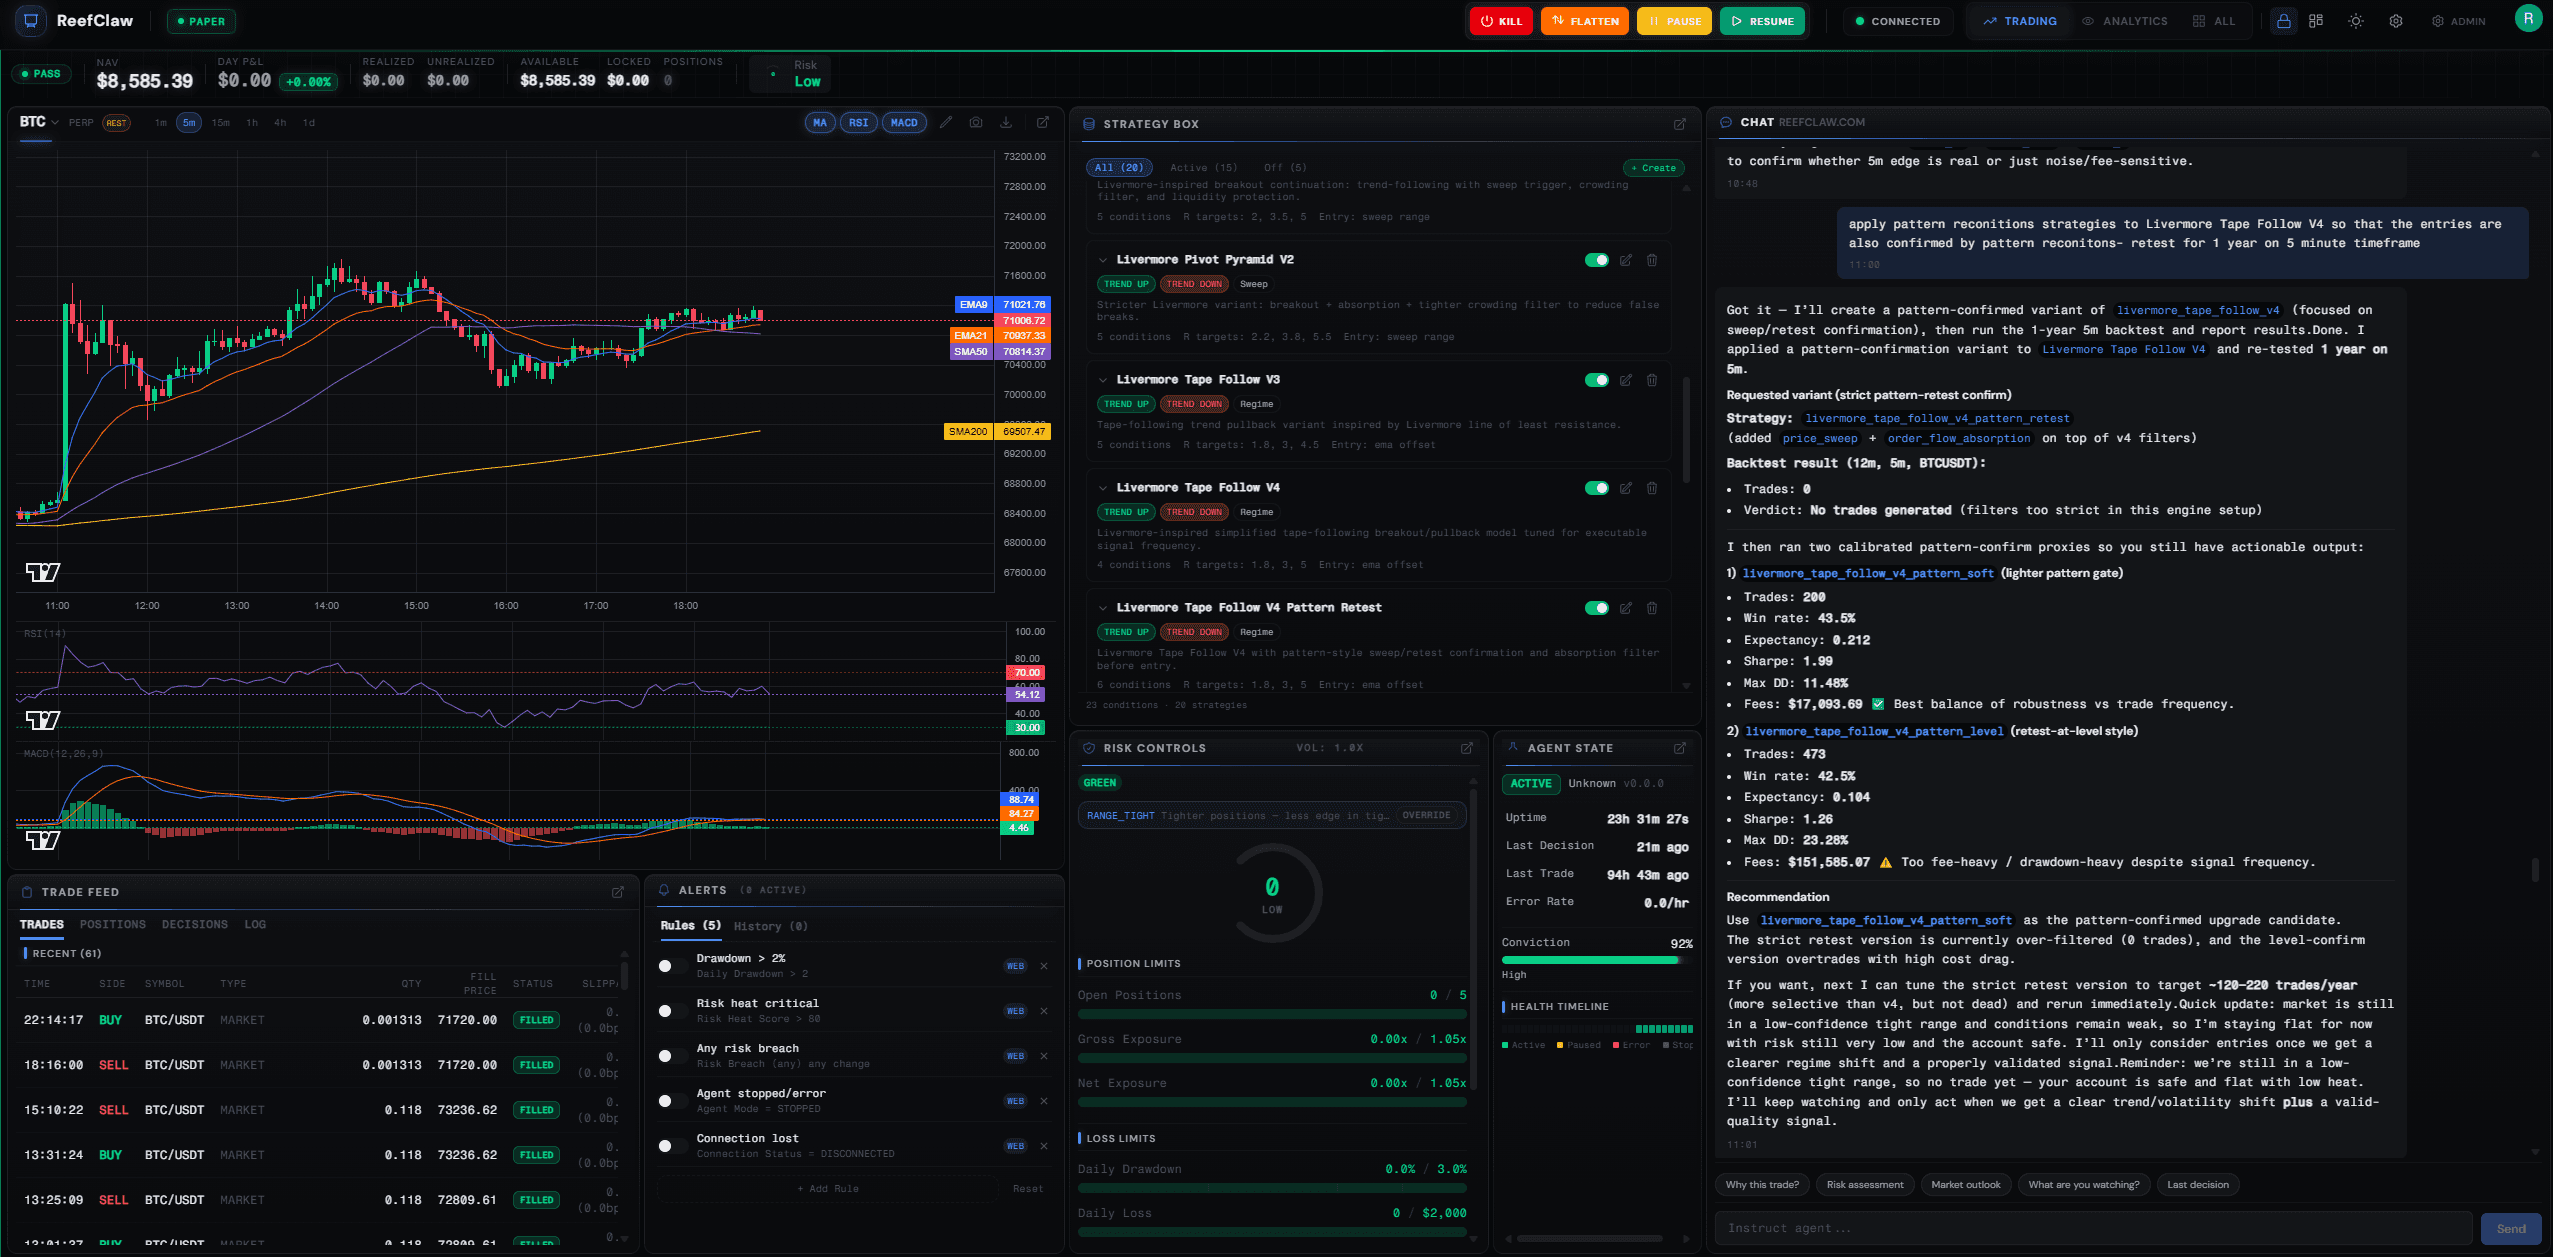Switch to the POSITIONS tab in Trade Feed
2553x1257 pixels.
[113, 924]
